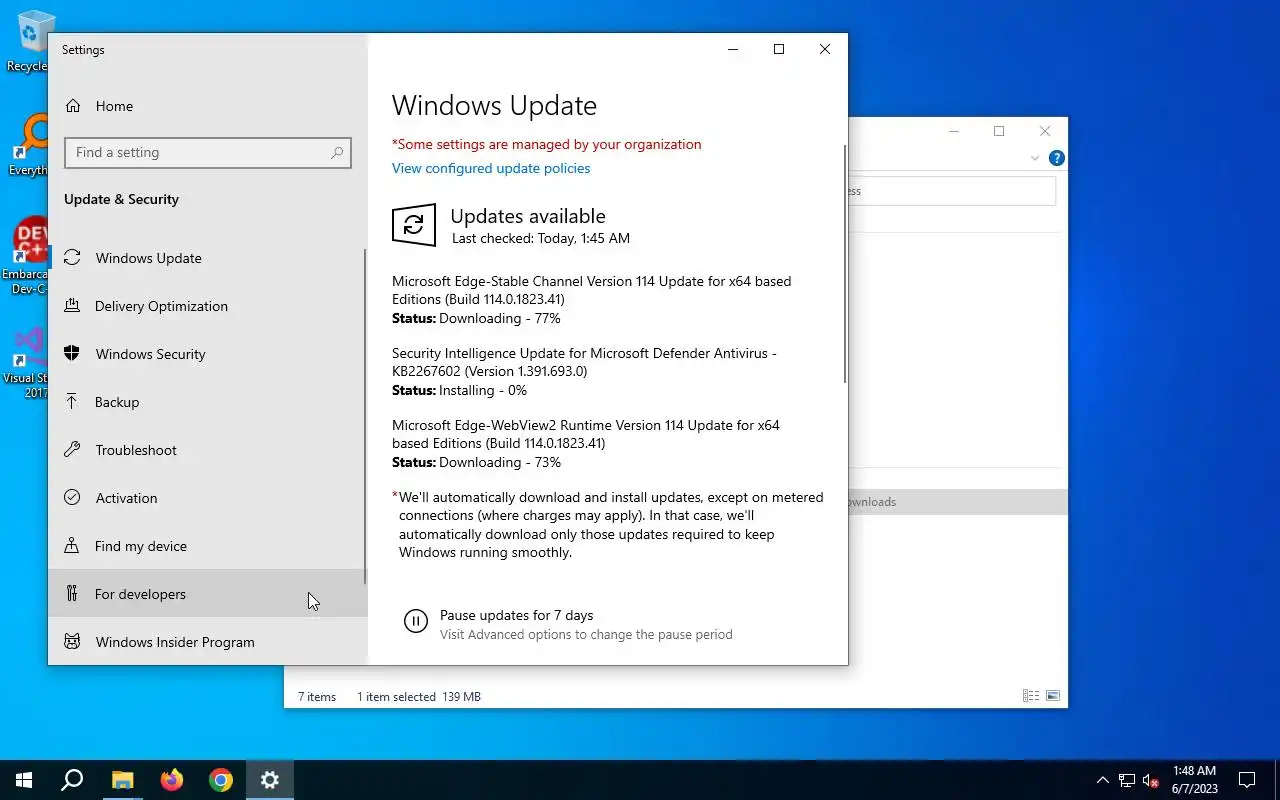
Task: Click '1 item selected 139 MB' status text
Action: (x=419, y=697)
